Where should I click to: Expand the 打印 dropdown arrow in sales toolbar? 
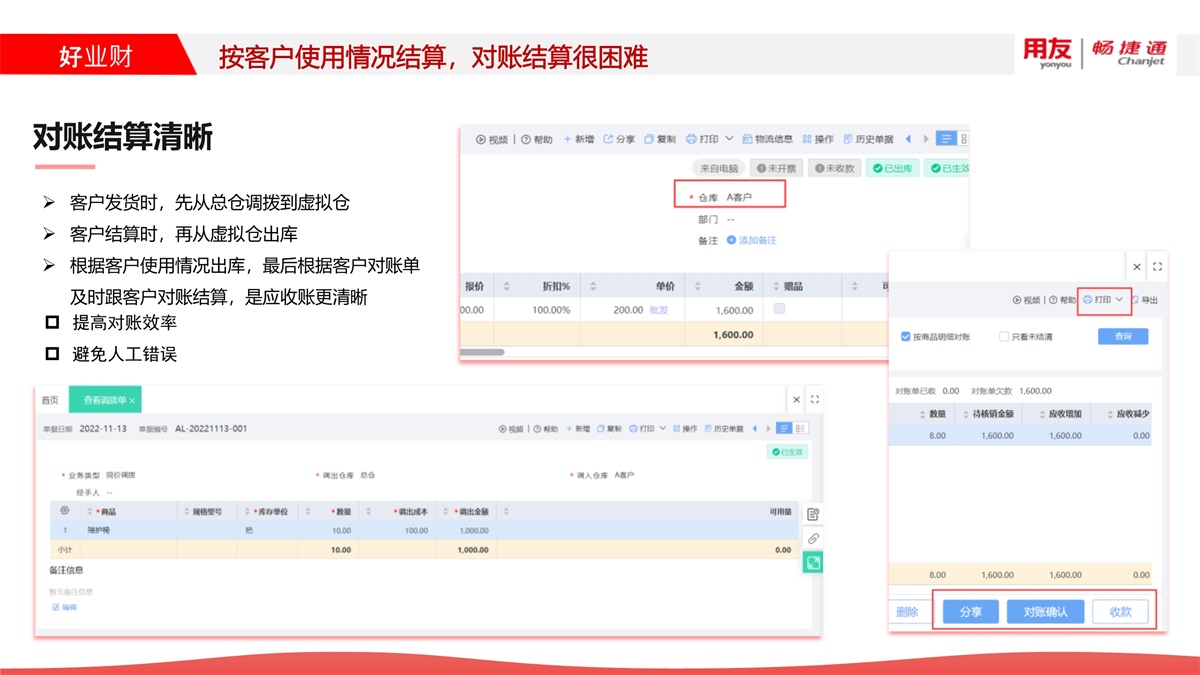point(729,139)
